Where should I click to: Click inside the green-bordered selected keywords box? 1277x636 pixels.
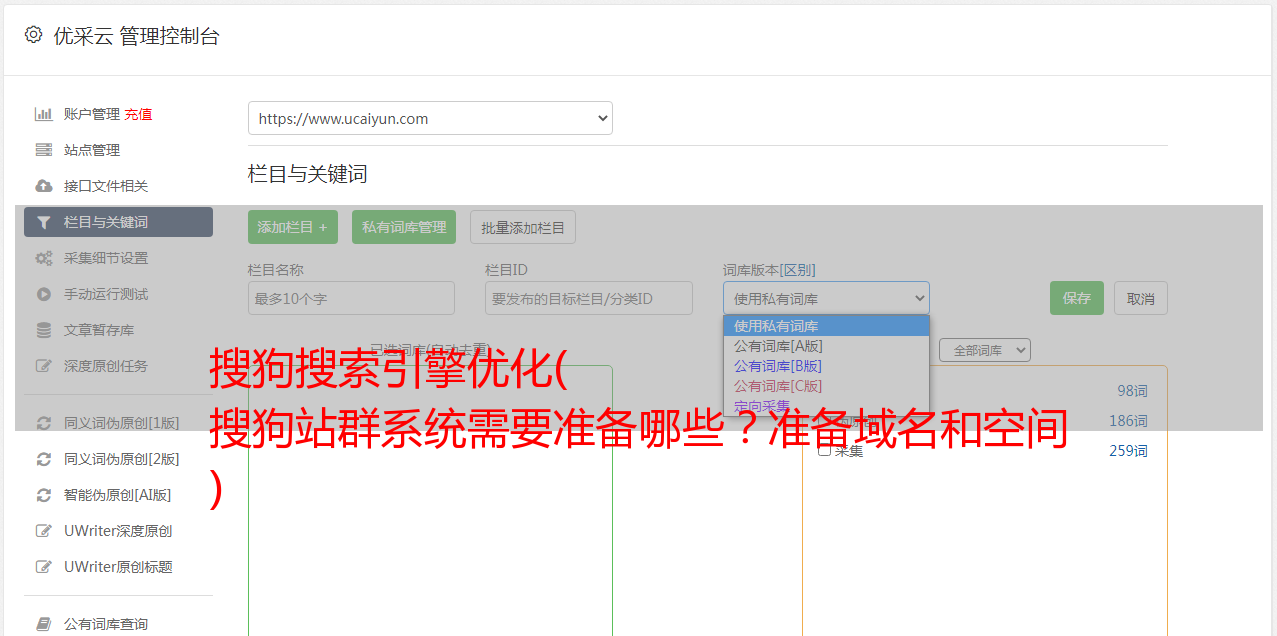pos(430,500)
